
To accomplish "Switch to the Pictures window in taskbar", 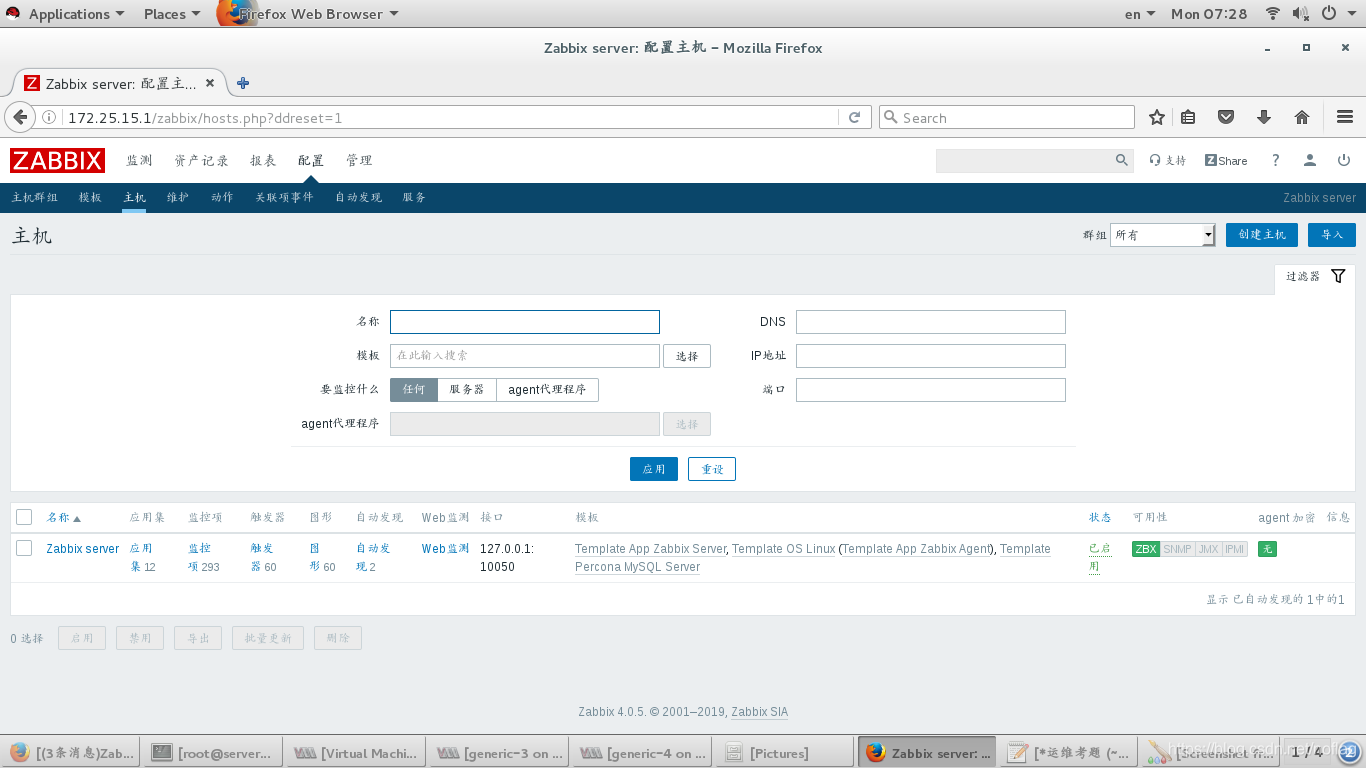I will tap(783, 753).
